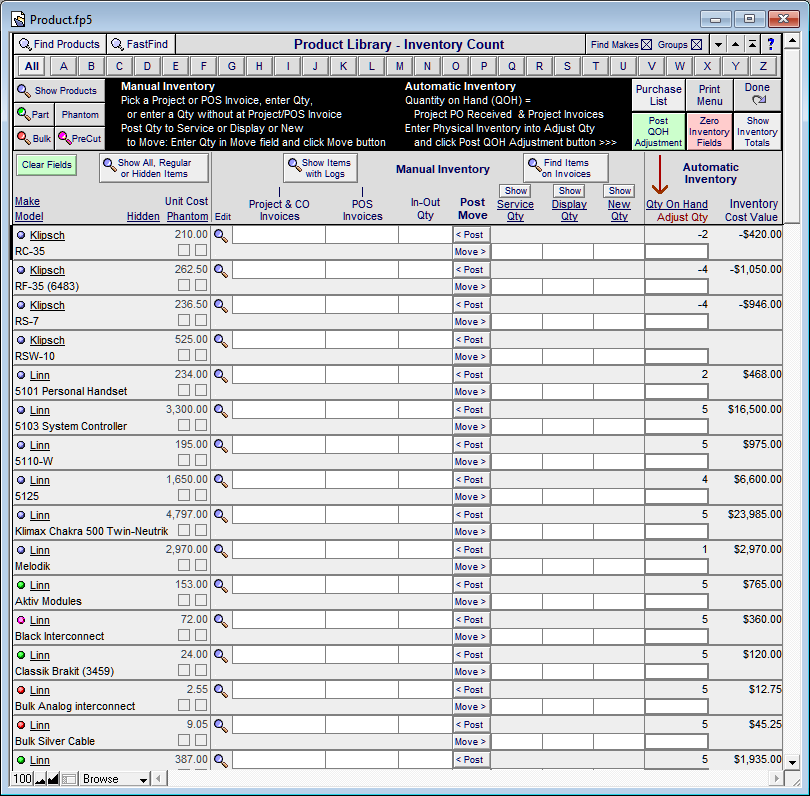This screenshot has height=796, width=810.
Task: Click the red dot beside Linn Bulk Silver Cable
Action: click(21, 725)
